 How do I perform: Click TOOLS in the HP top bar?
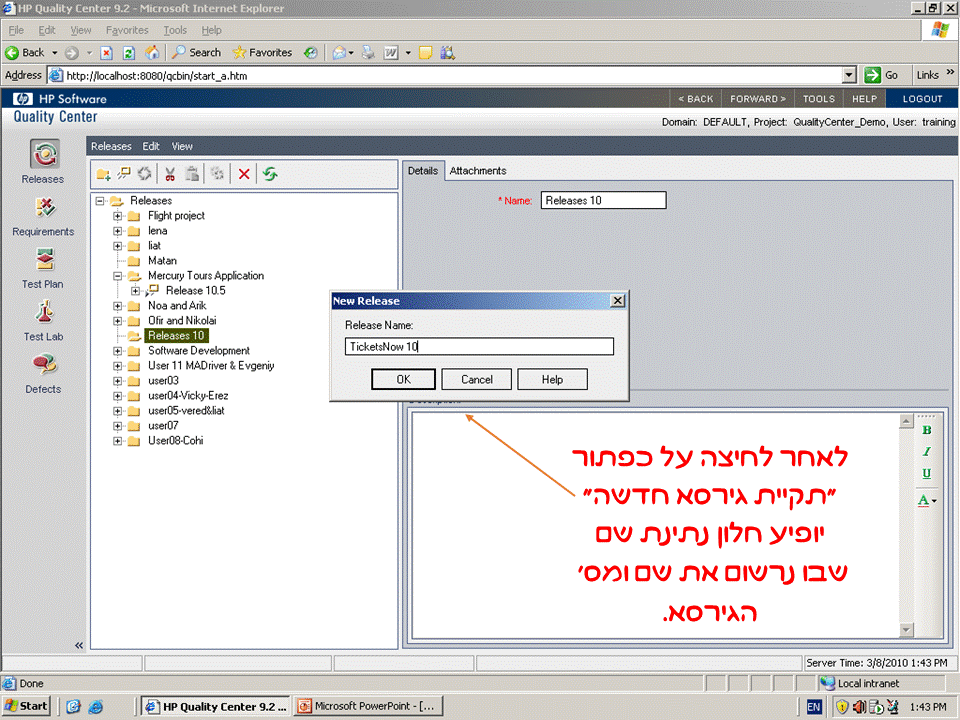819,99
